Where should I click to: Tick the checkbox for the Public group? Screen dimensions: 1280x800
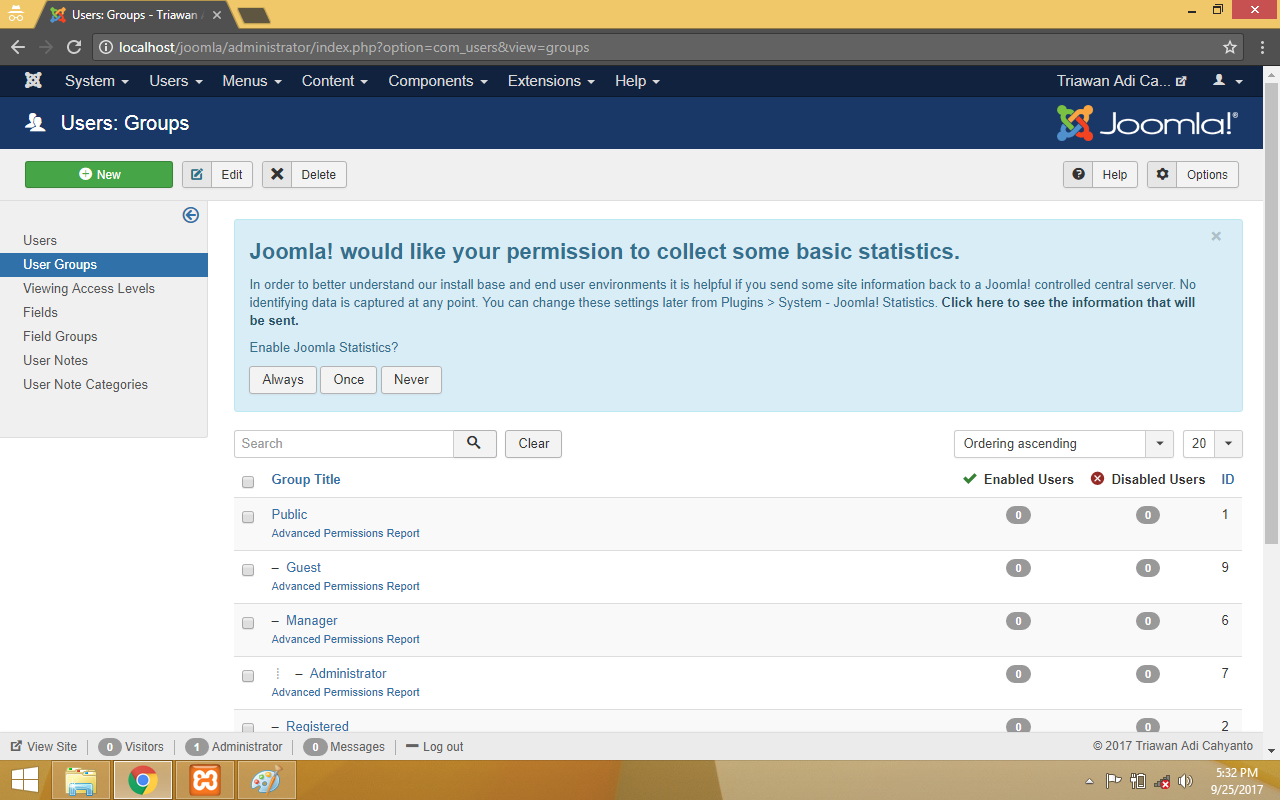[x=248, y=517]
